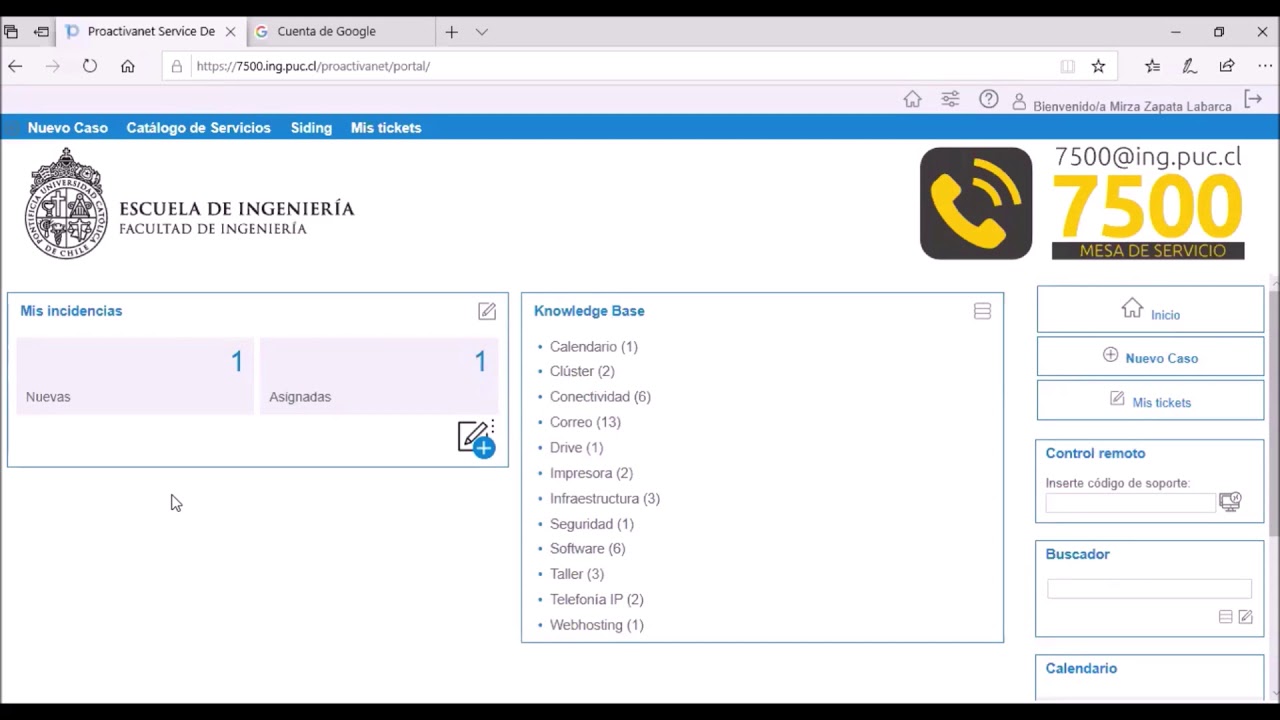Open the user profile icon beside Bienvenido/a
Image resolution: width=1280 pixels, height=720 pixels.
coord(1019,102)
